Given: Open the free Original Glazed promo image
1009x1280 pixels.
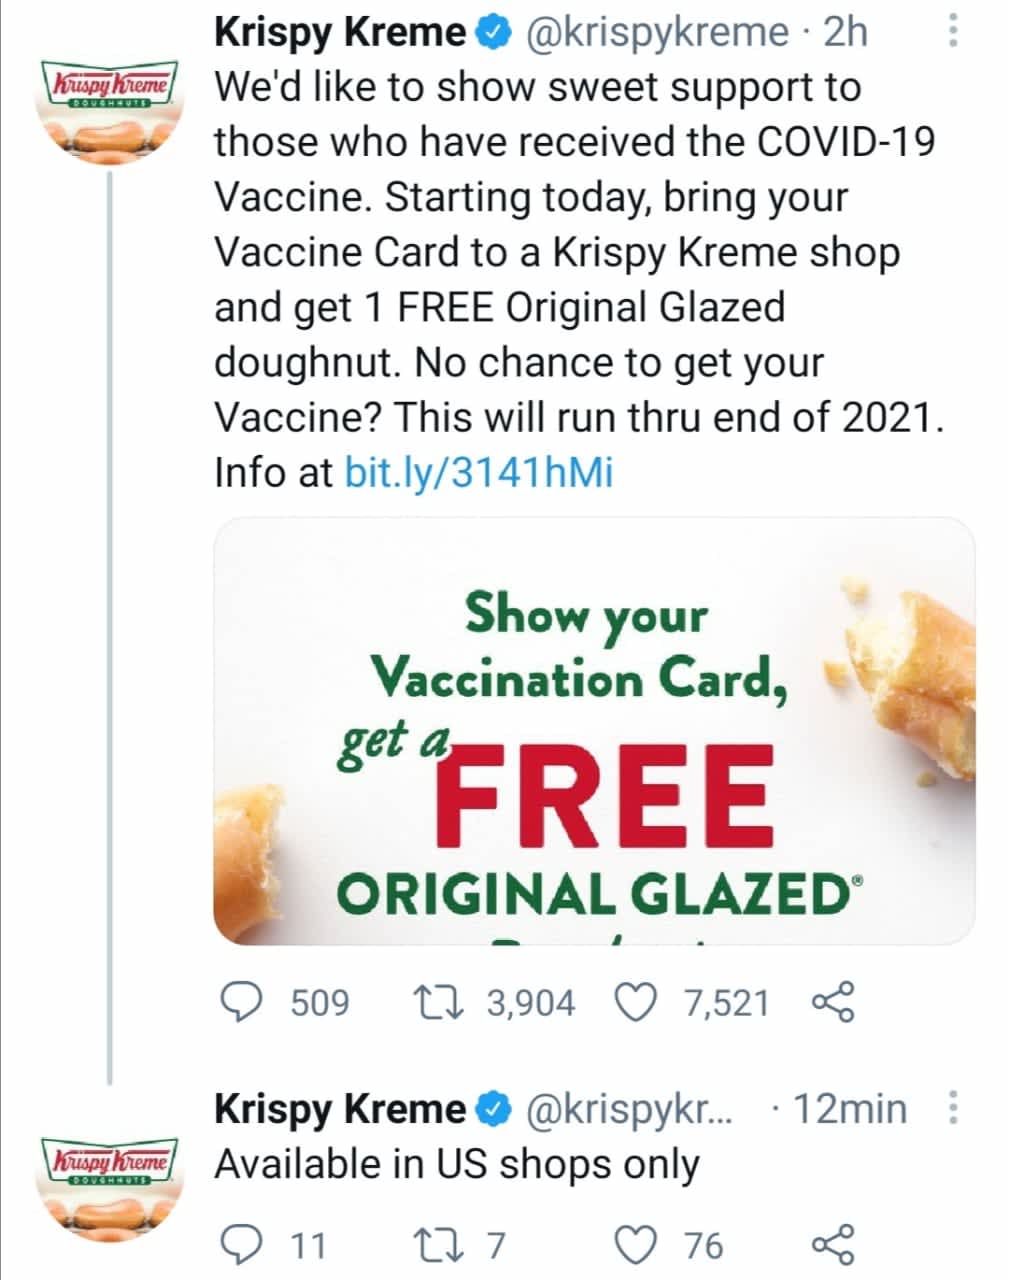Looking at the screenshot, I should [594, 730].
